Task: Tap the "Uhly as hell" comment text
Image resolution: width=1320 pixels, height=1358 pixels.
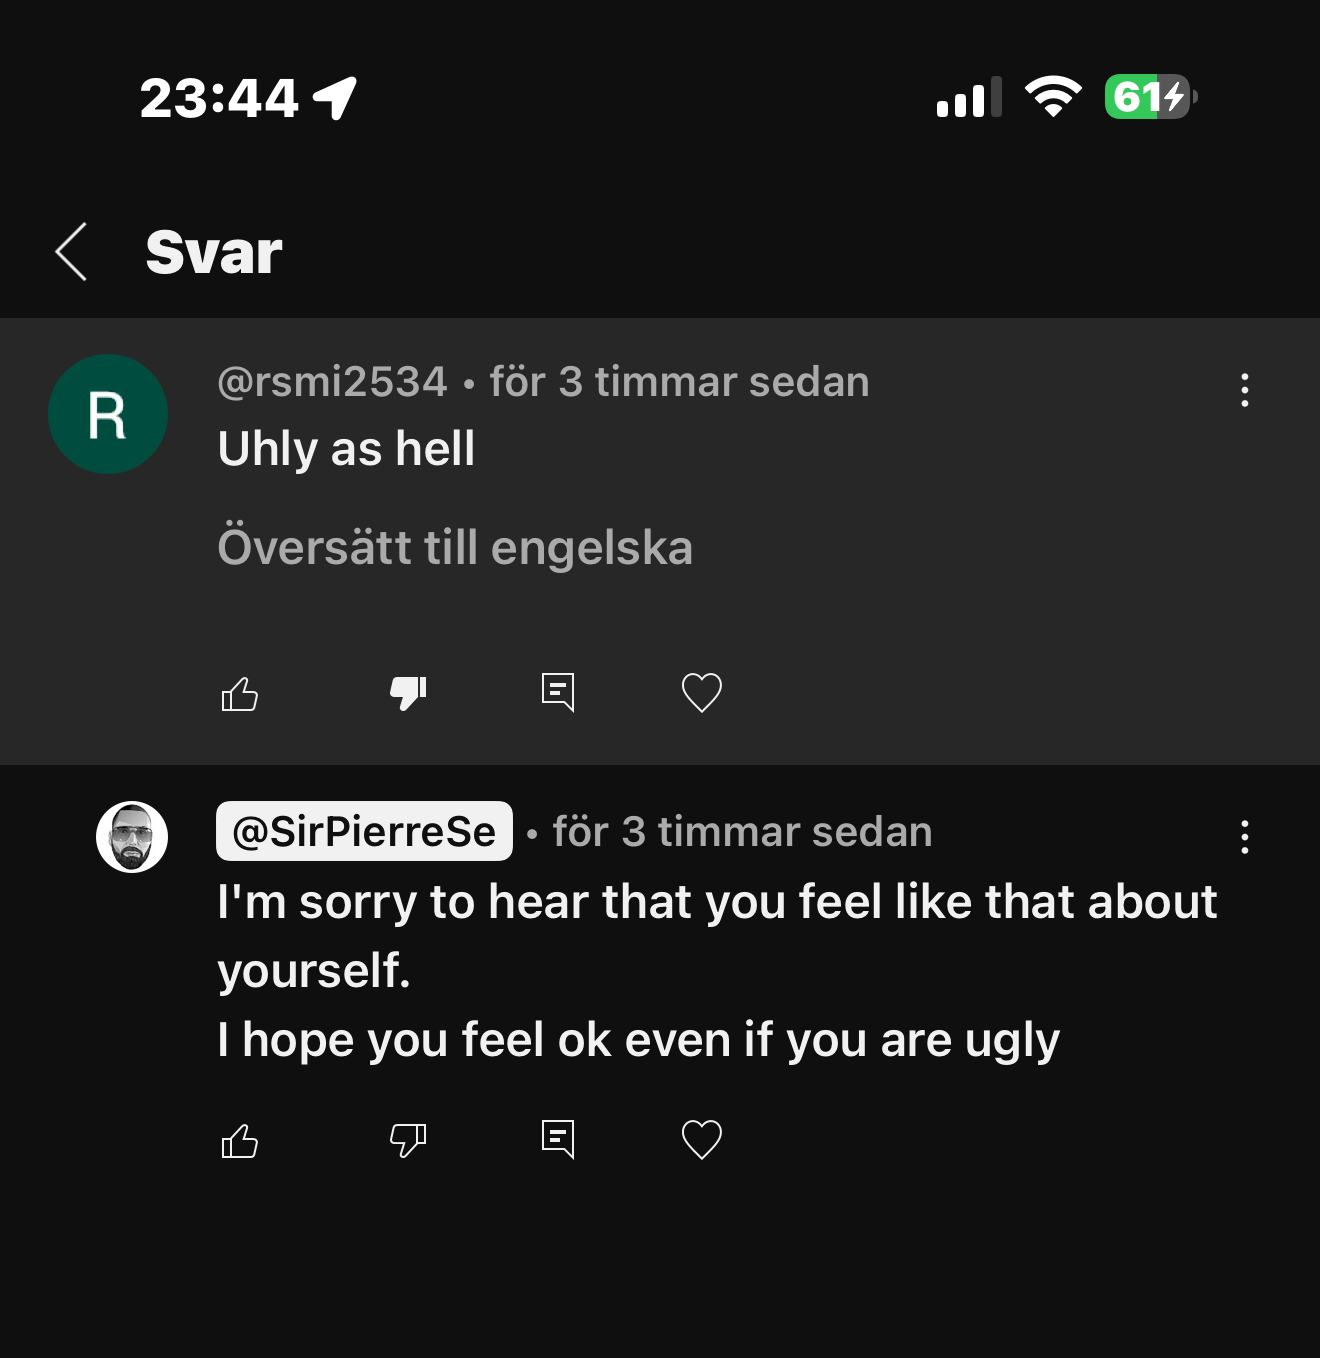Action: coord(346,449)
